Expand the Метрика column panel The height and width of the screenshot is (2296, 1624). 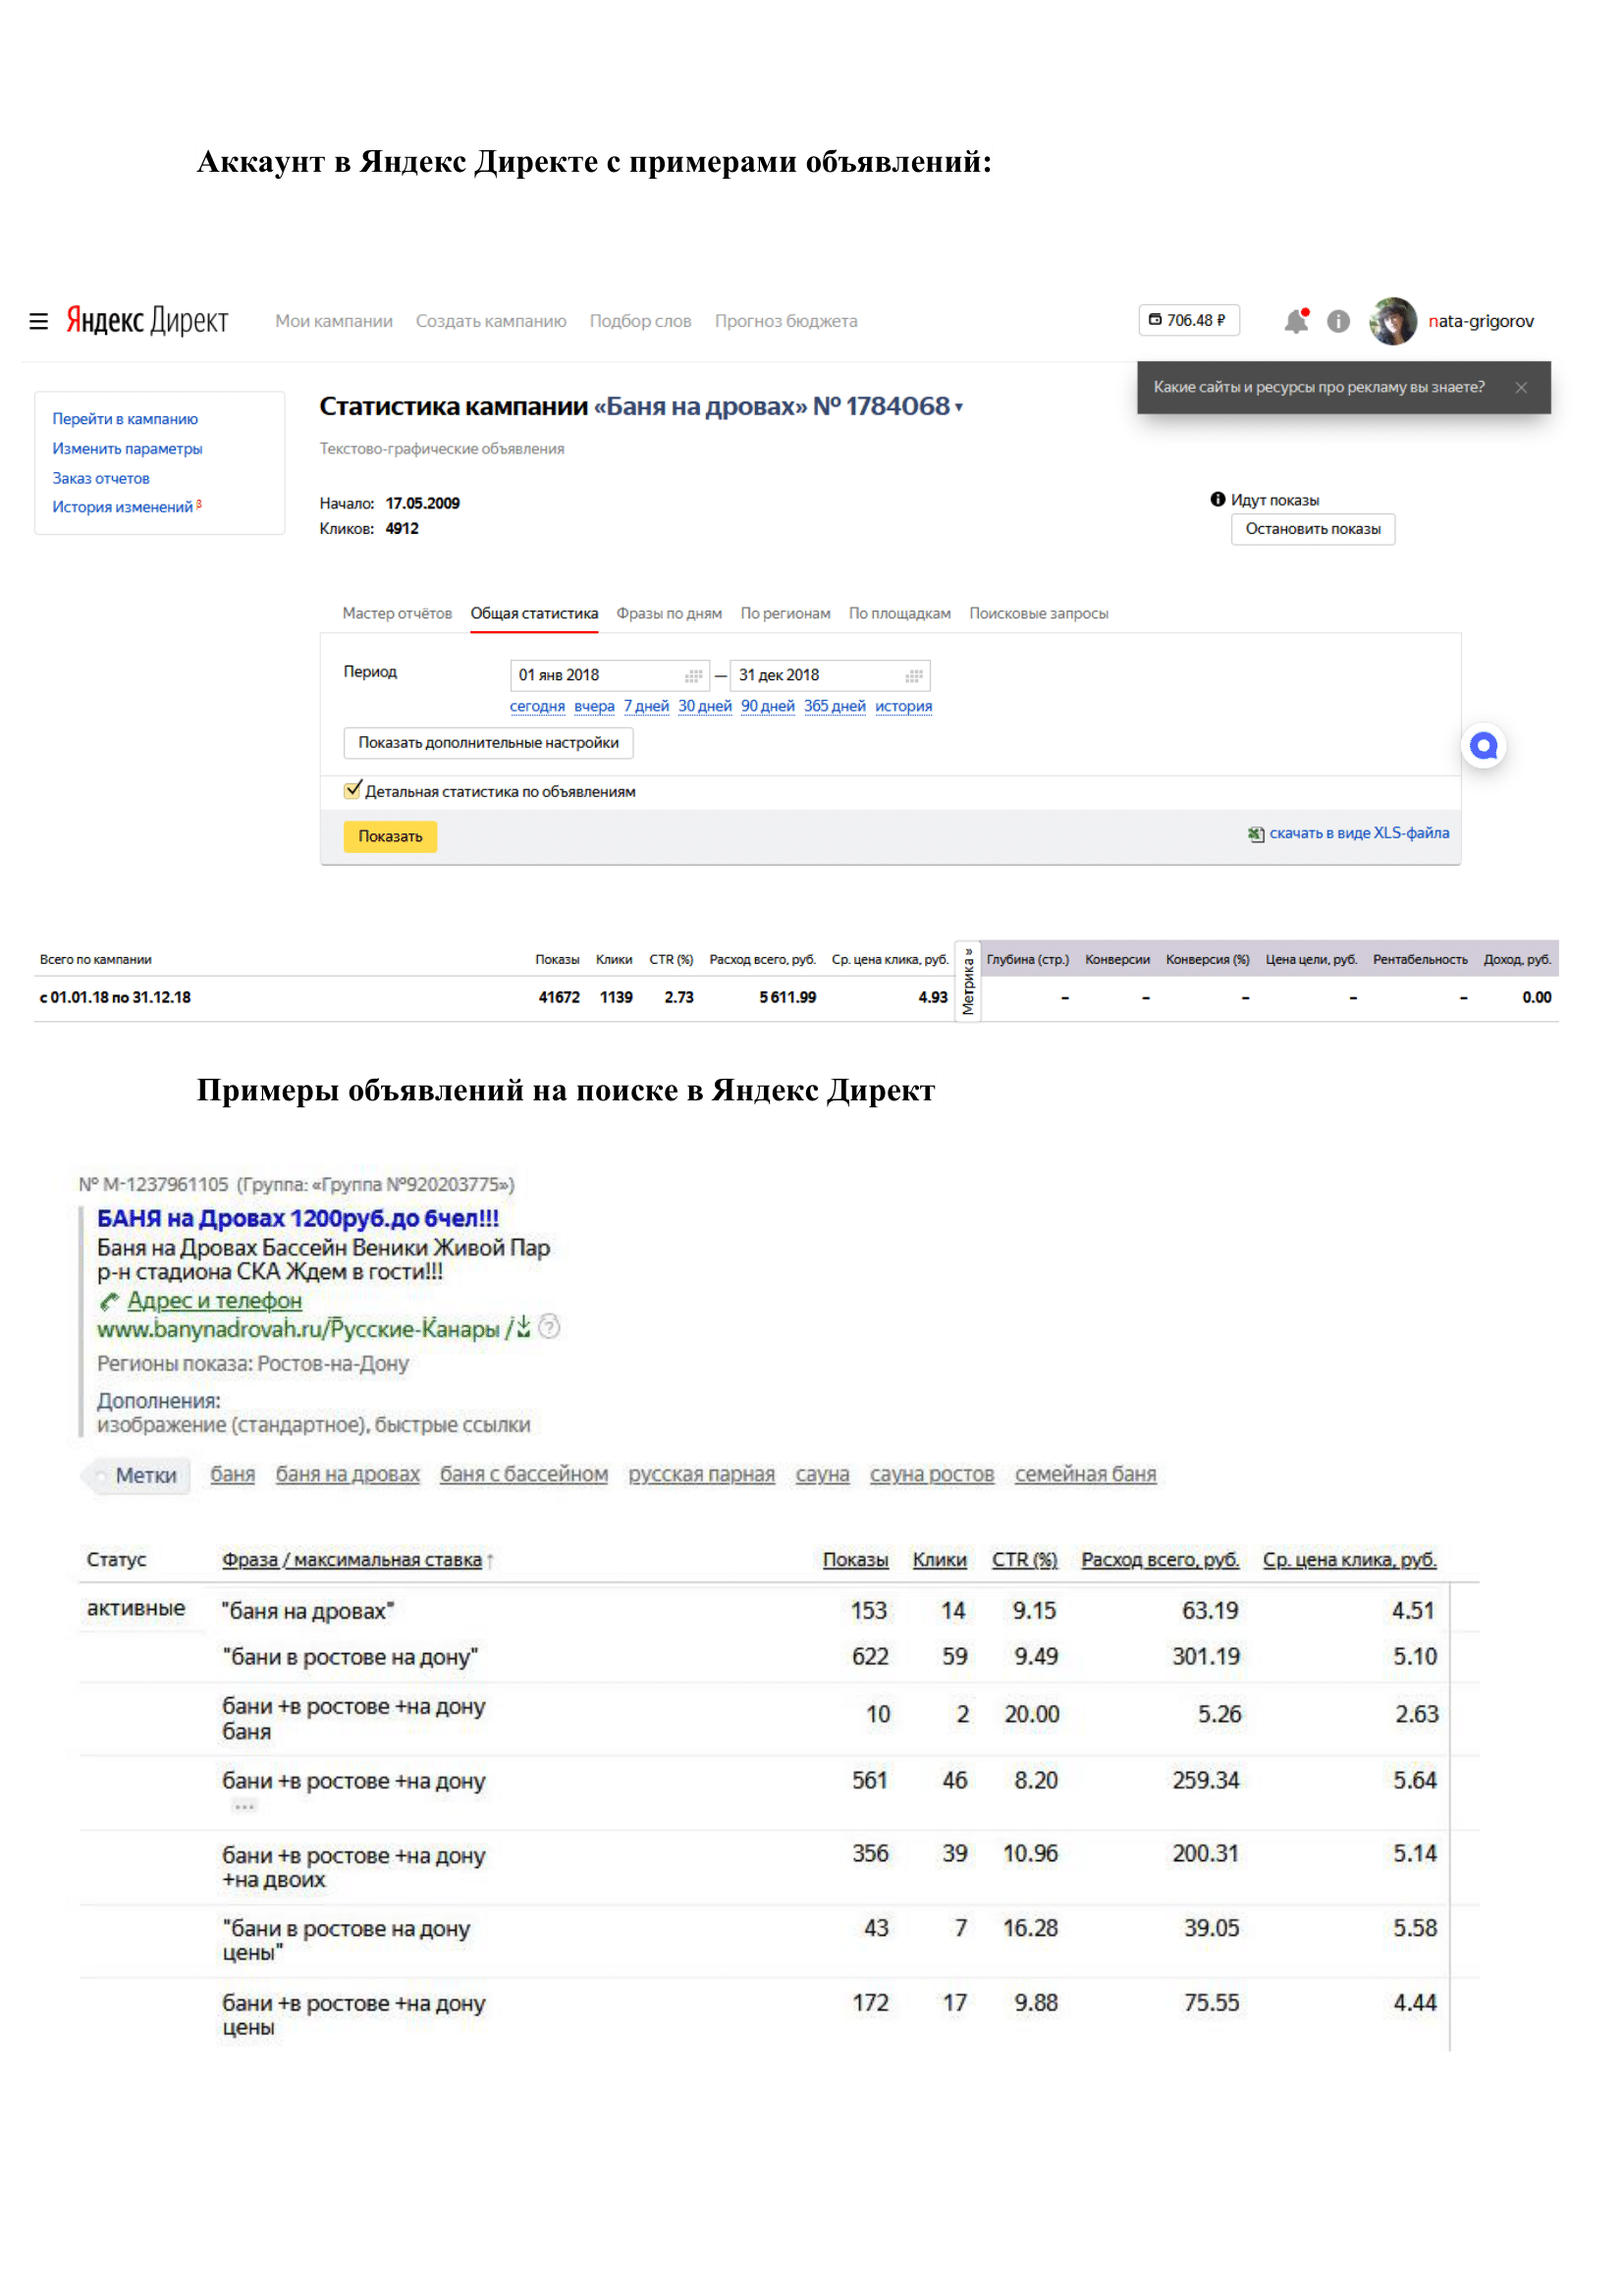point(968,981)
